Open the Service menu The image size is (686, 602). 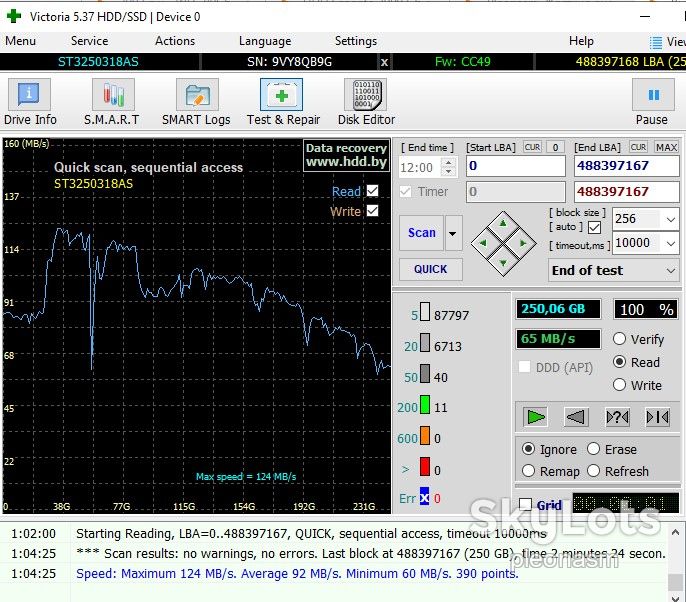pyautogui.click(x=89, y=41)
